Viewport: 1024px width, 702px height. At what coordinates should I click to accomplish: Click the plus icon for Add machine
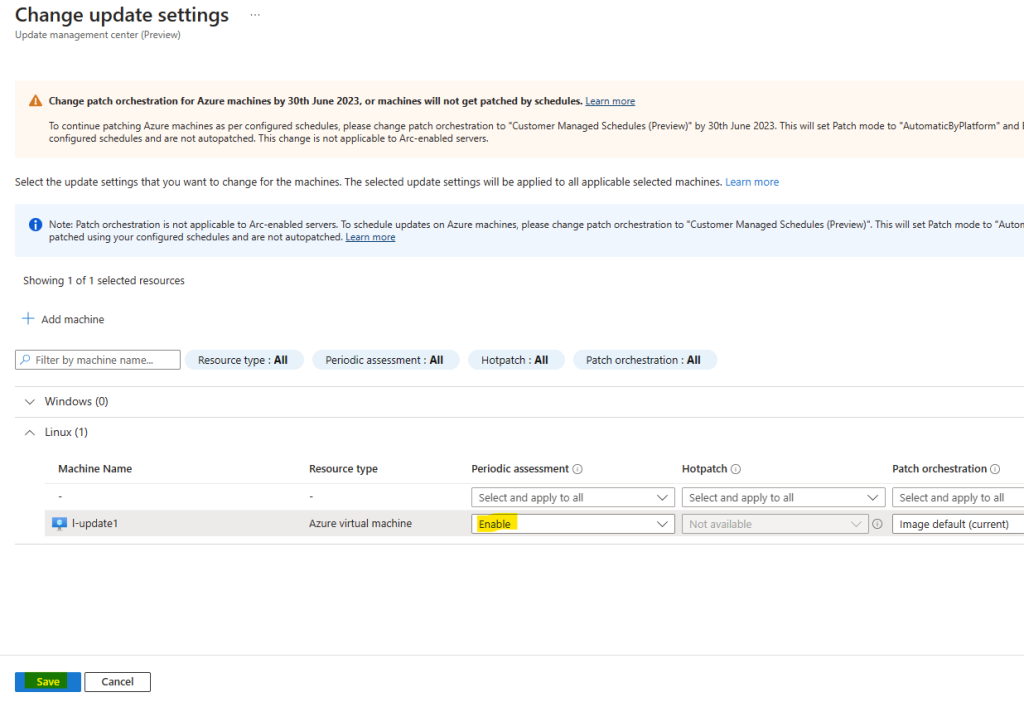(28, 319)
